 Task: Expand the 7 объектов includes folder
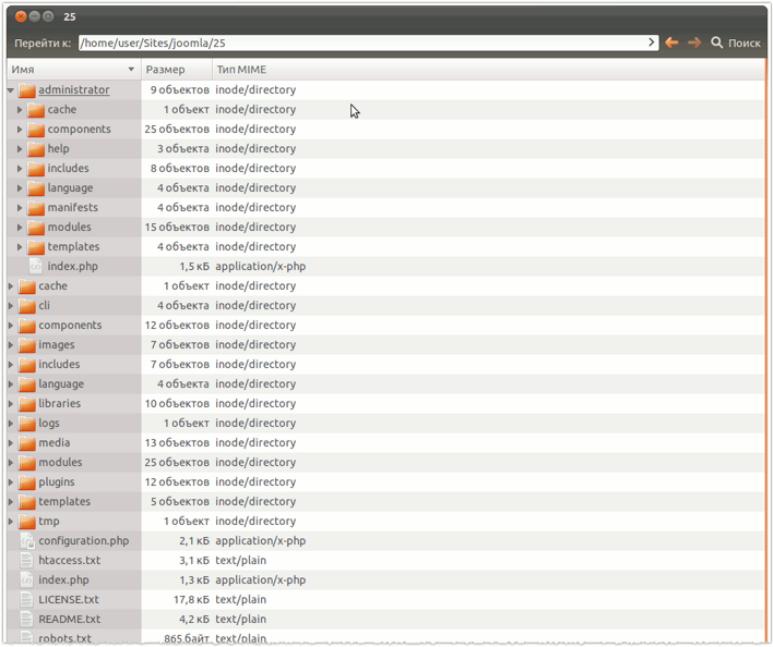10,364
